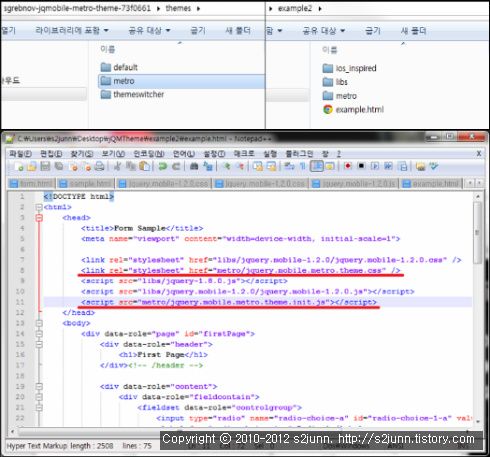The image size is (490, 457).
Task: Collapse the fieldset fold marker on line 21
Action: click(39, 407)
